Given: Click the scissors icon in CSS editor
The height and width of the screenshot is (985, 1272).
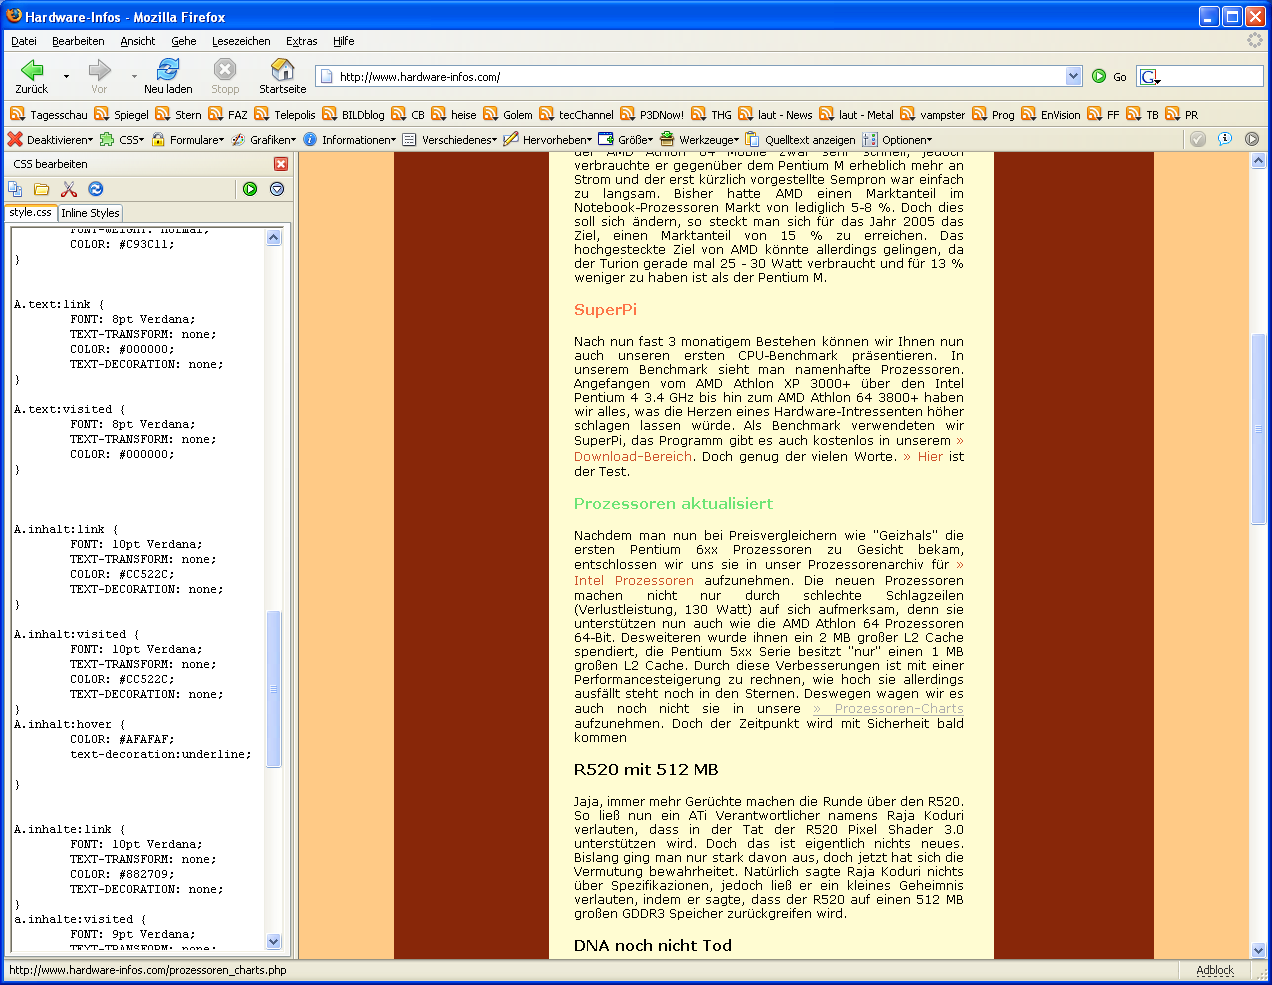Looking at the screenshot, I should point(69,189).
